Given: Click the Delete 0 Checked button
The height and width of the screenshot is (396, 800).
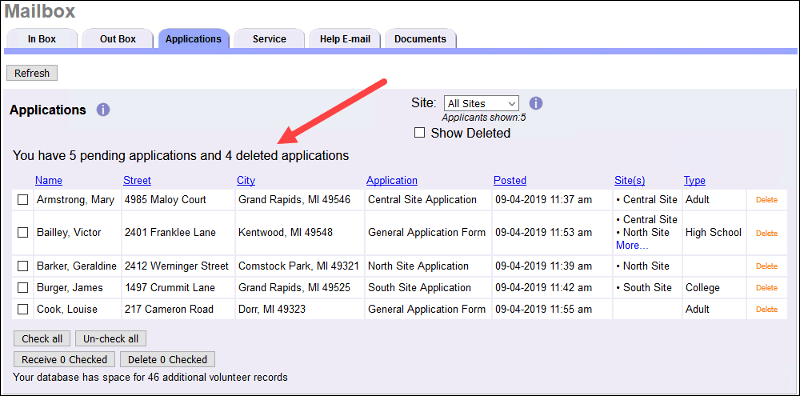Looking at the screenshot, I should point(167,359).
